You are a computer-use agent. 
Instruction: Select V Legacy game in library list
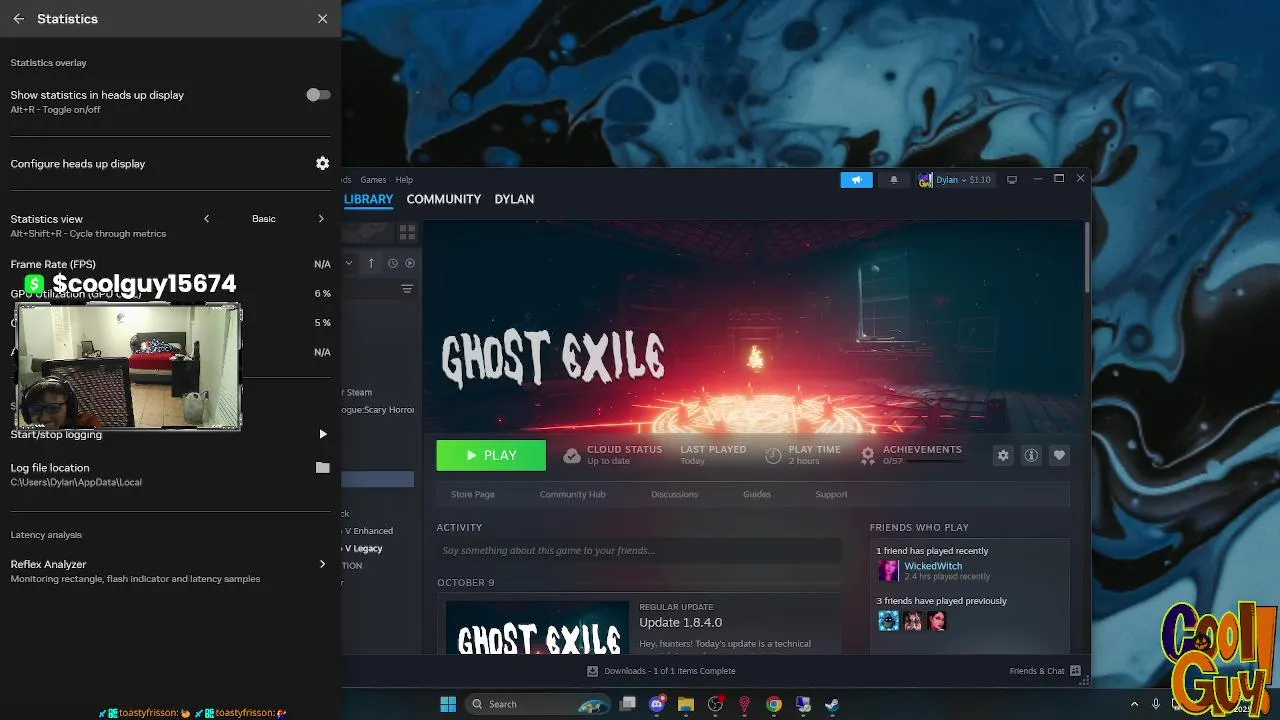coord(364,548)
